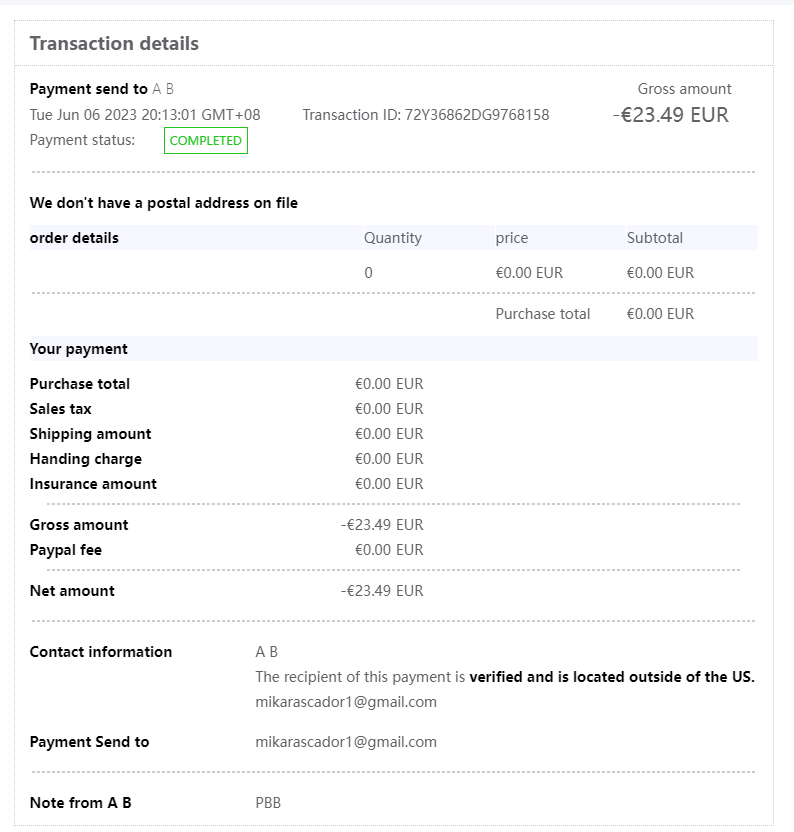Click the transaction date Tue Jun 06 2023
Screen dimensions: 794x832
(145, 115)
